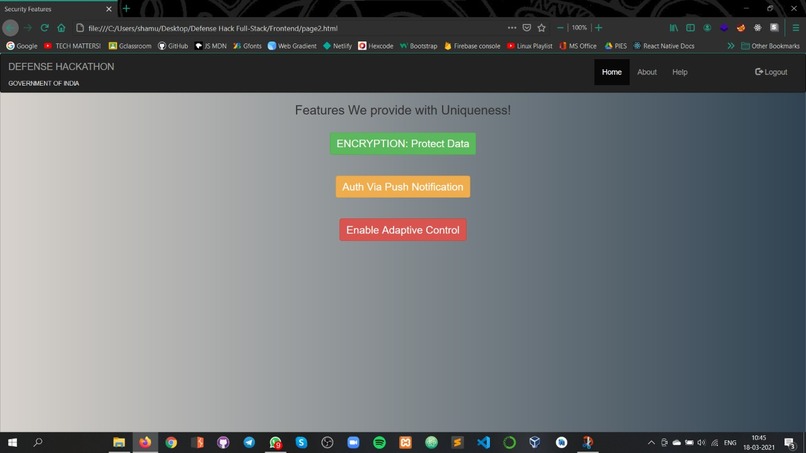Open Windows taskbar search
The image size is (806, 453).
point(38,442)
